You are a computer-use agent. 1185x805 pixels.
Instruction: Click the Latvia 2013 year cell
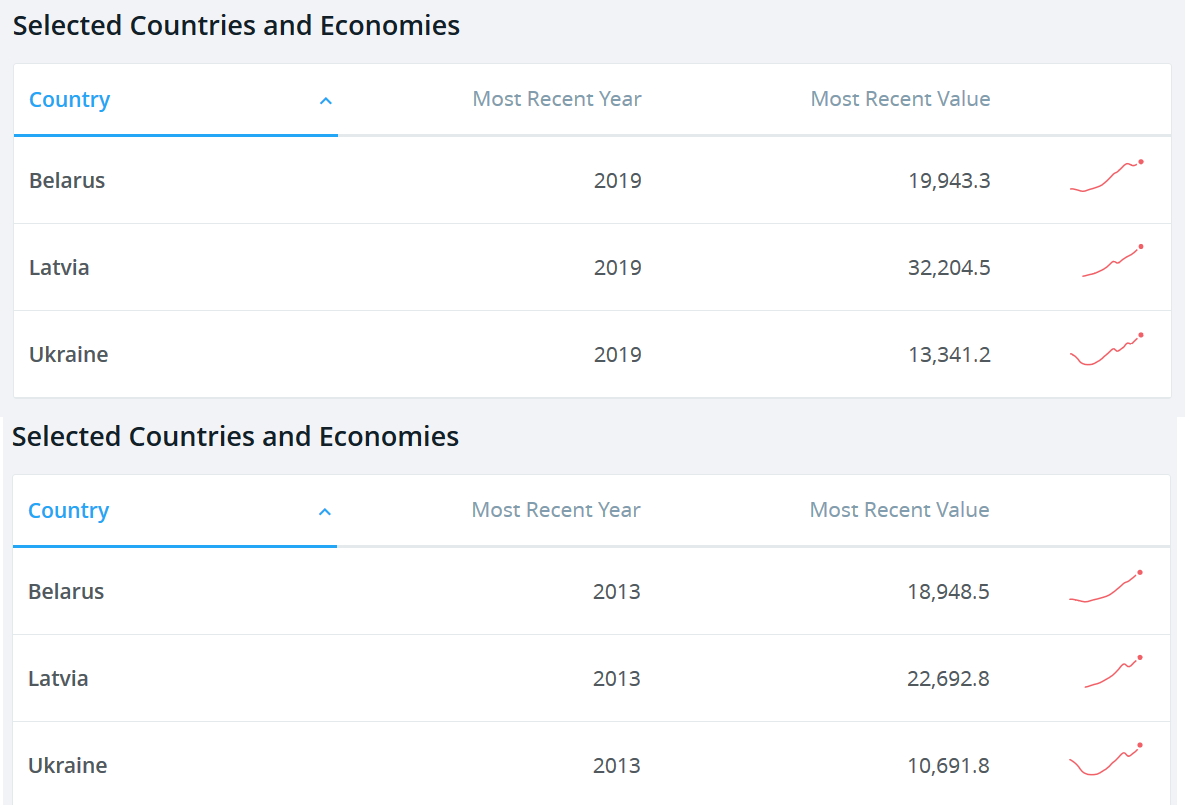tap(617, 679)
